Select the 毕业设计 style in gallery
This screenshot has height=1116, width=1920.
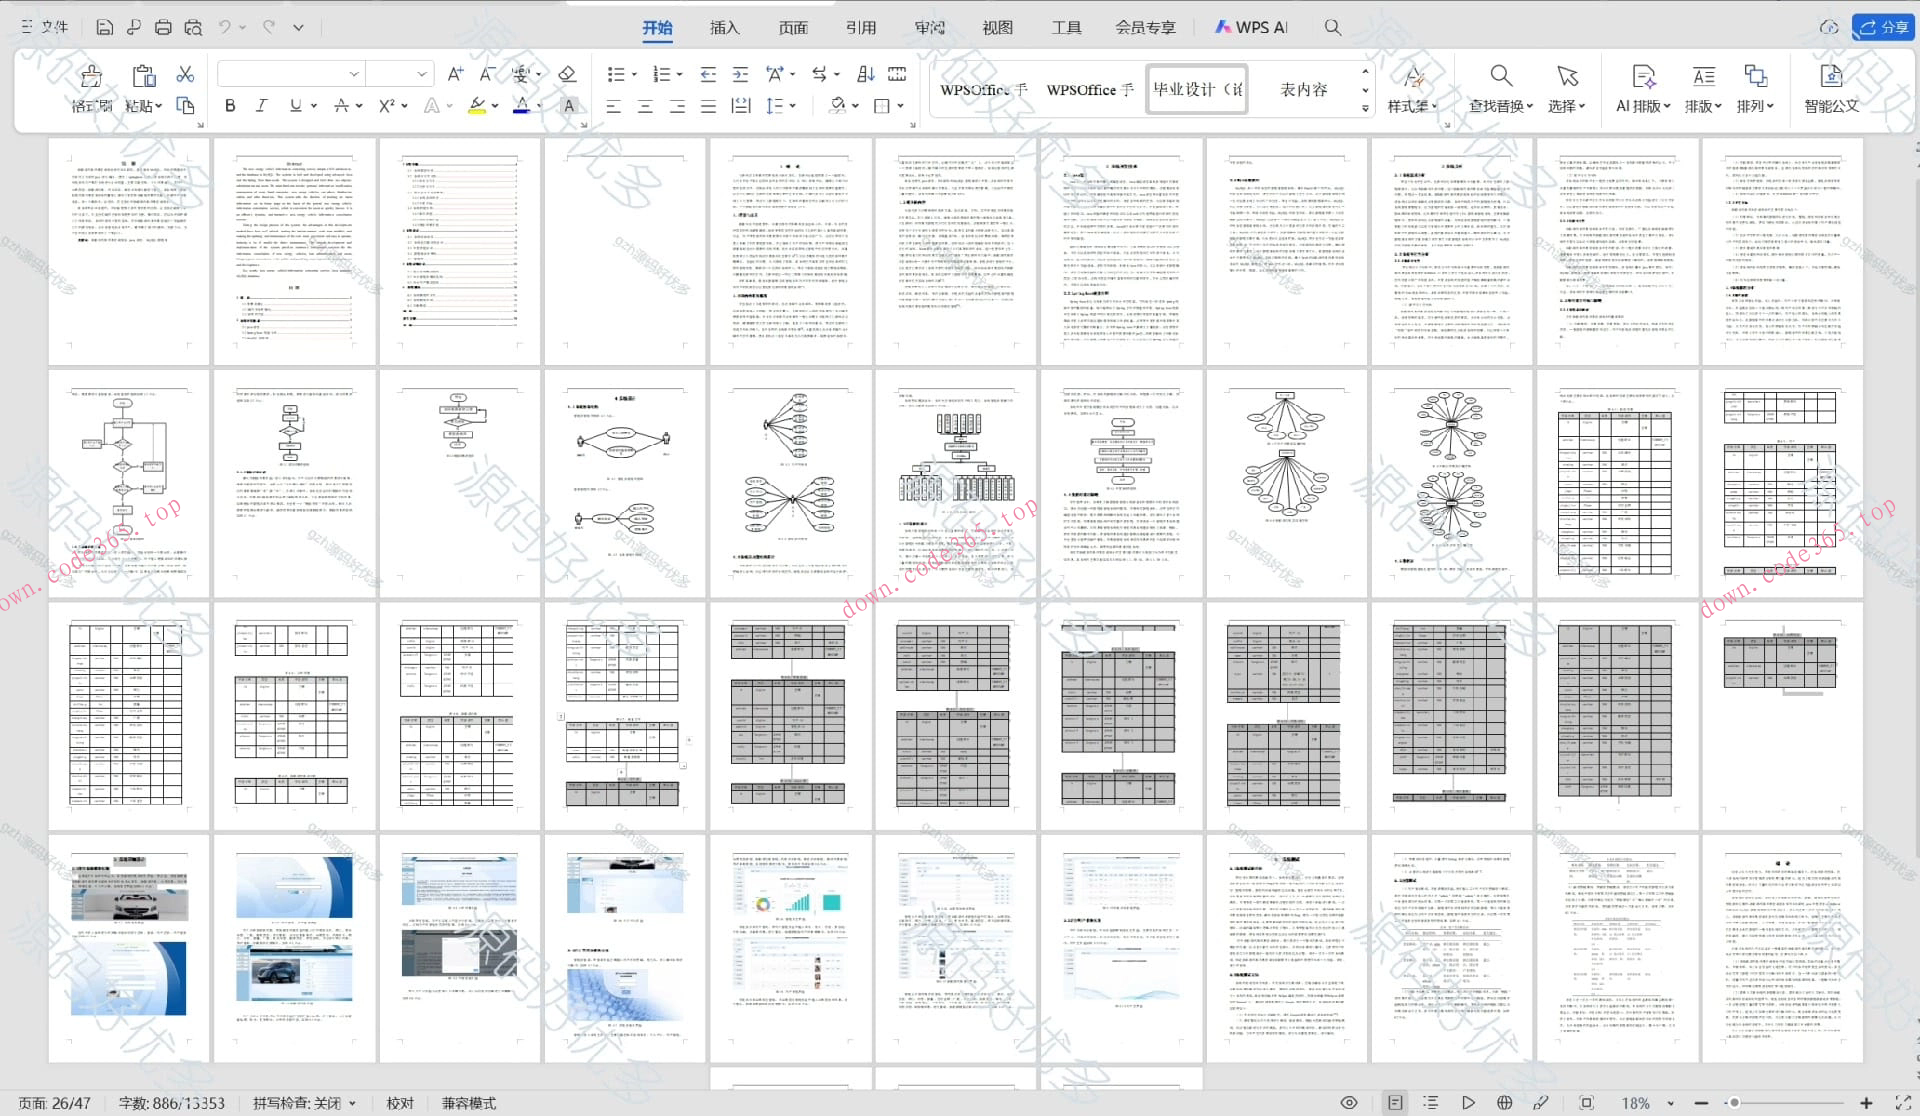pyautogui.click(x=1197, y=89)
